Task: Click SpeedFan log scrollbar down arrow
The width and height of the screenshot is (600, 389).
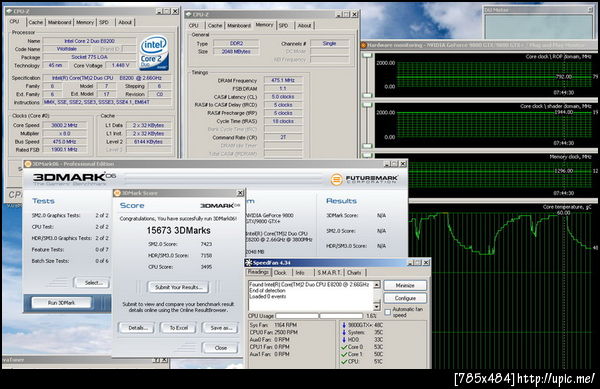Action: 377,307
